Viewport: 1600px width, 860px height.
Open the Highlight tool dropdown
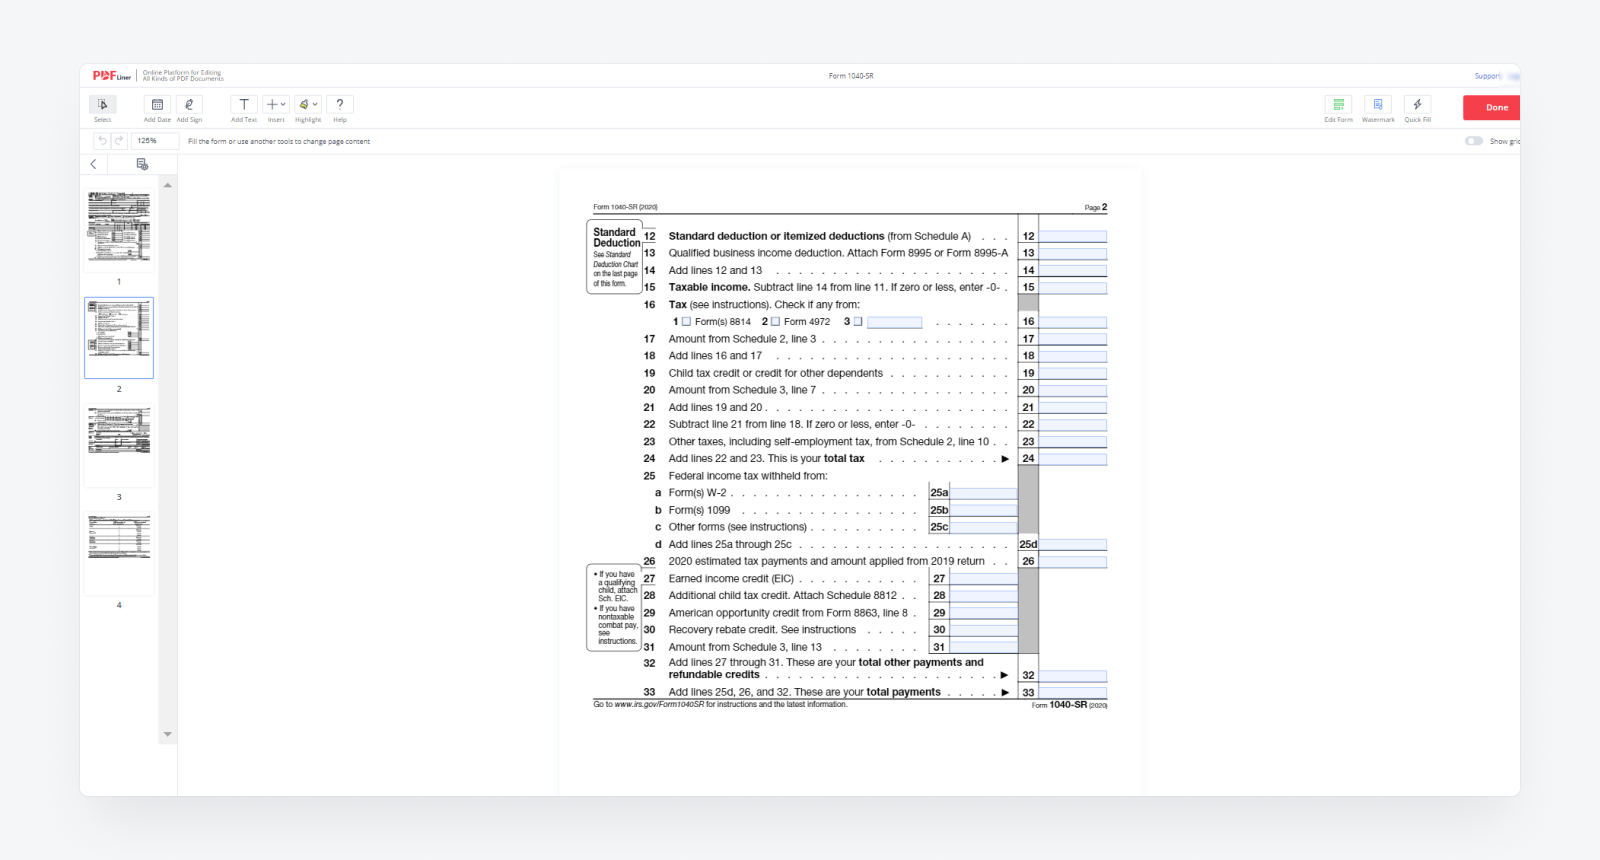point(308,104)
